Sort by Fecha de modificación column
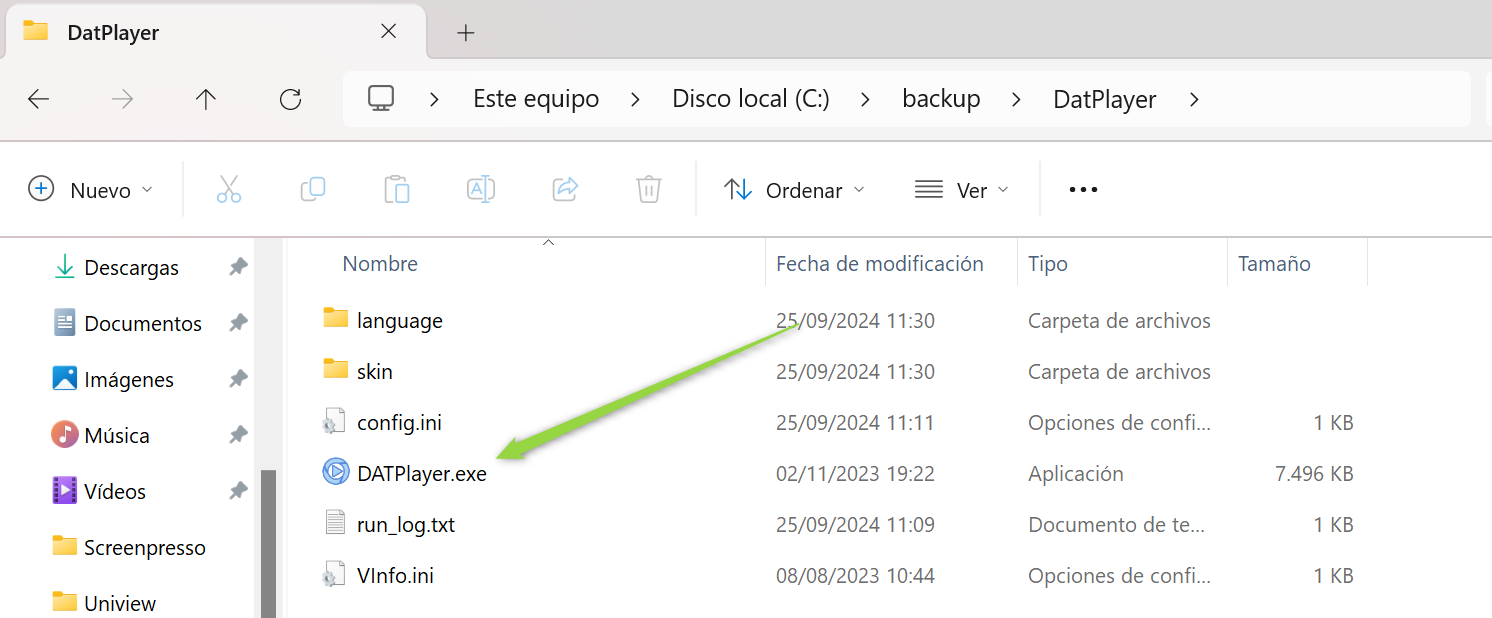Viewport: 1492px width, 618px height. point(880,264)
